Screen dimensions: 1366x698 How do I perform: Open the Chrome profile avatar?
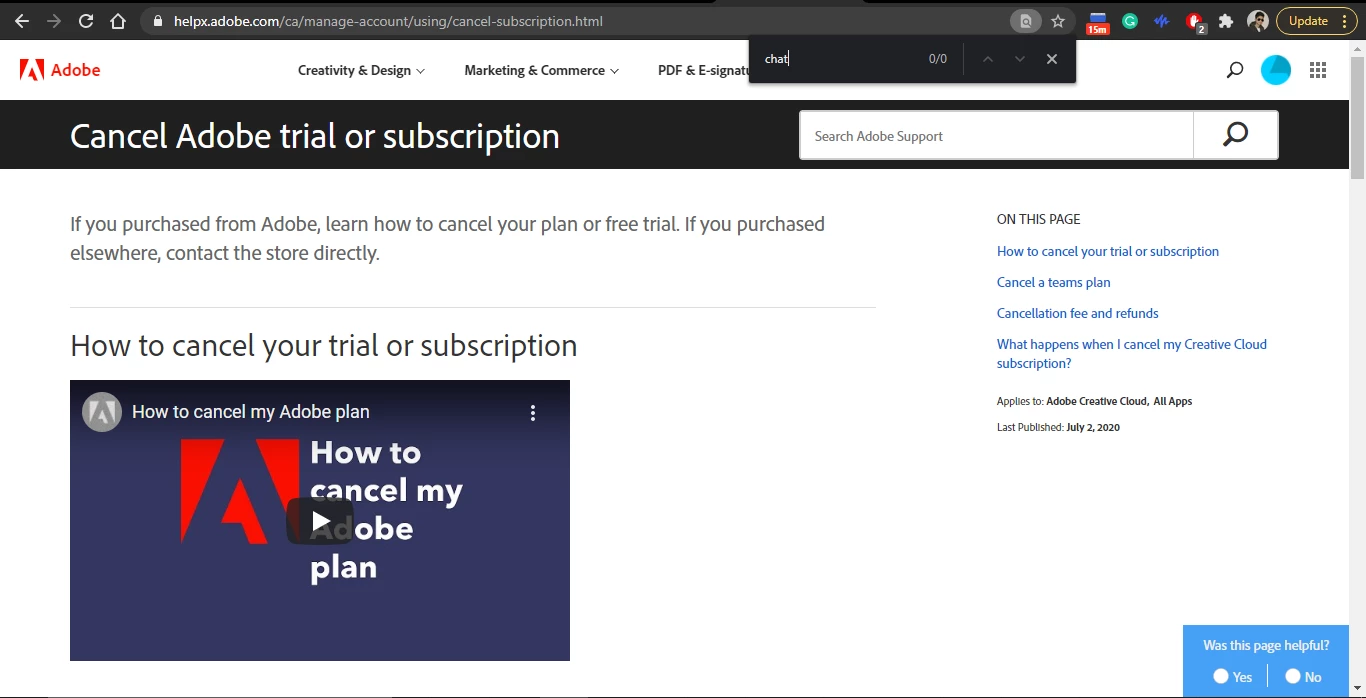[x=1258, y=21]
